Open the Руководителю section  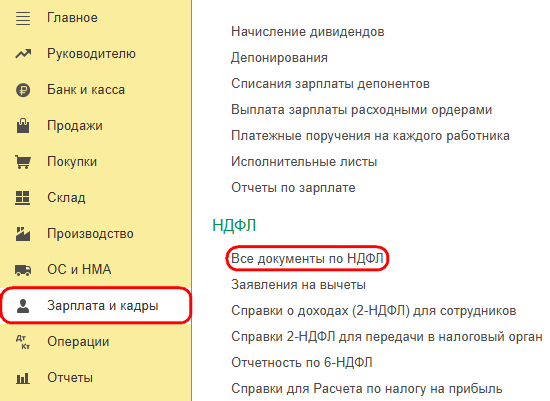pyautogui.click(x=91, y=54)
